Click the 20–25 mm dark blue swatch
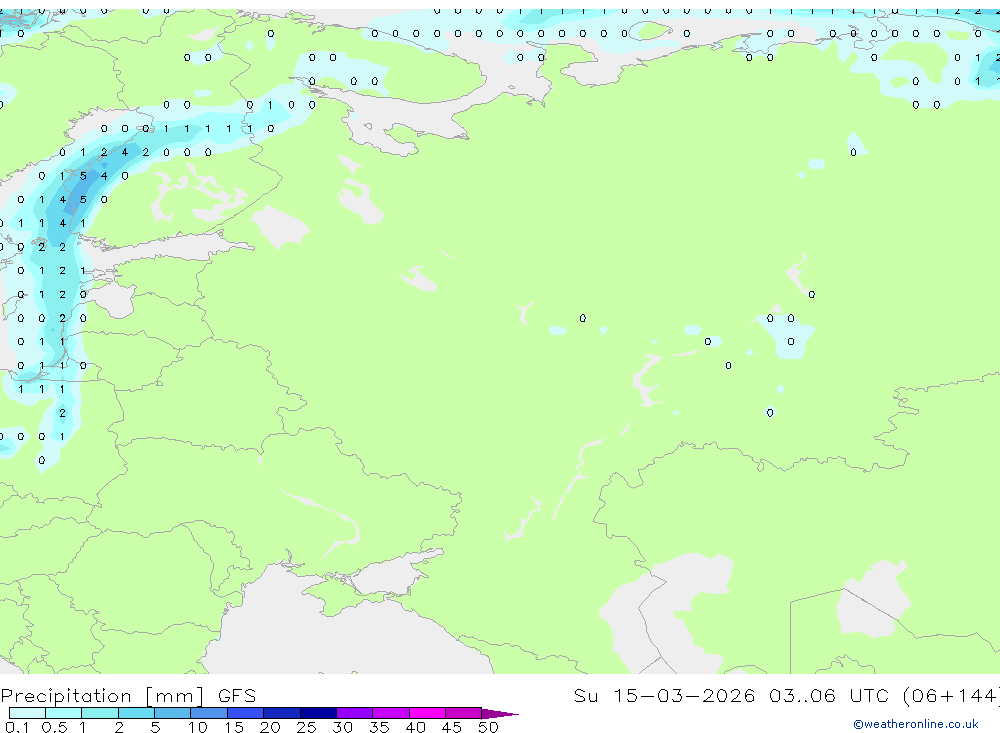Image resolution: width=1000 pixels, height=733 pixels. pyautogui.click(x=282, y=713)
